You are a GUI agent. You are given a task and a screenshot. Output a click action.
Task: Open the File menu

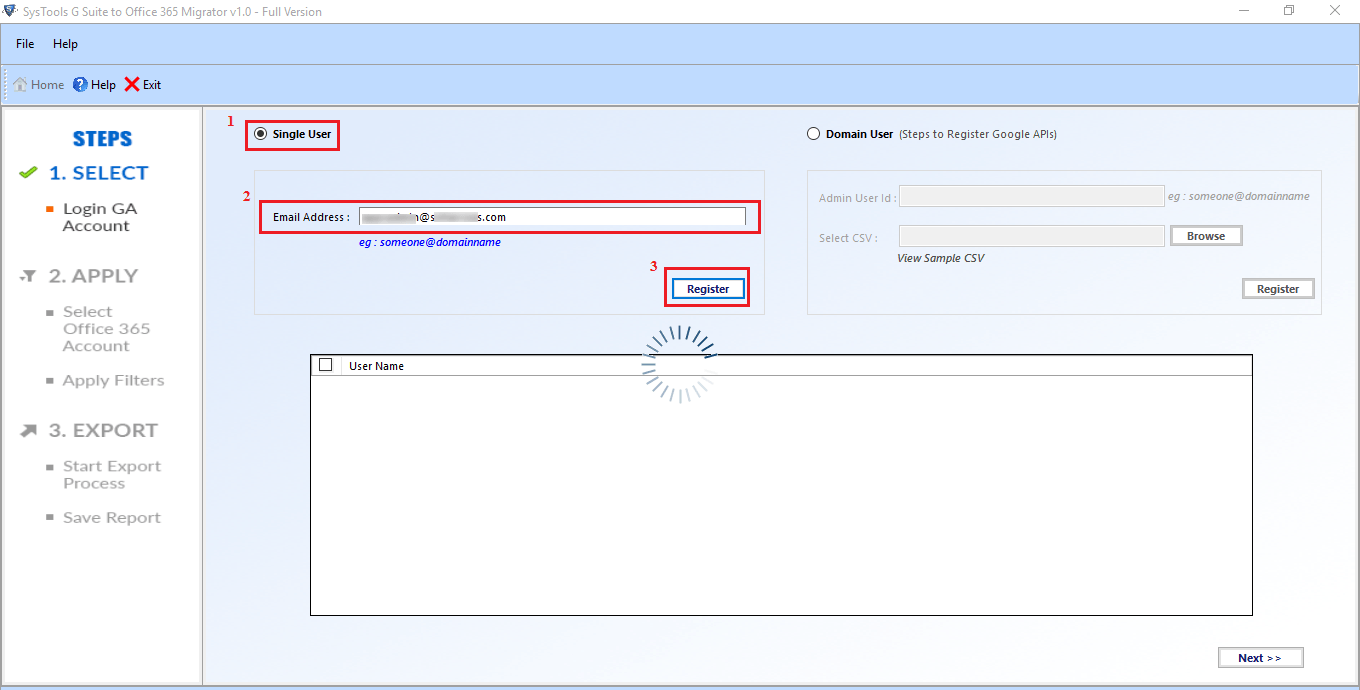(x=25, y=44)
